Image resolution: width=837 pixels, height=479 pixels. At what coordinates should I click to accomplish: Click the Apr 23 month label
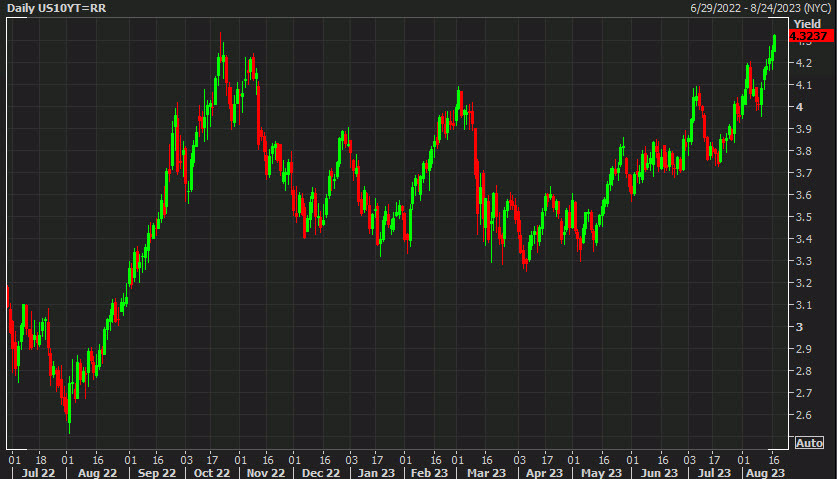pyautogui.click(x=544, y=473)
